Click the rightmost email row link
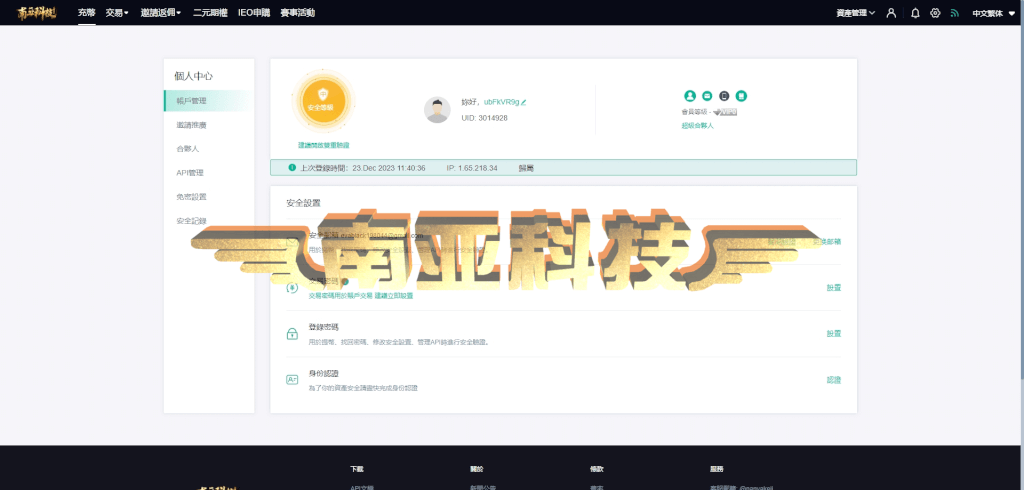This screenshot has height=490, width=1024. point(827,241)
